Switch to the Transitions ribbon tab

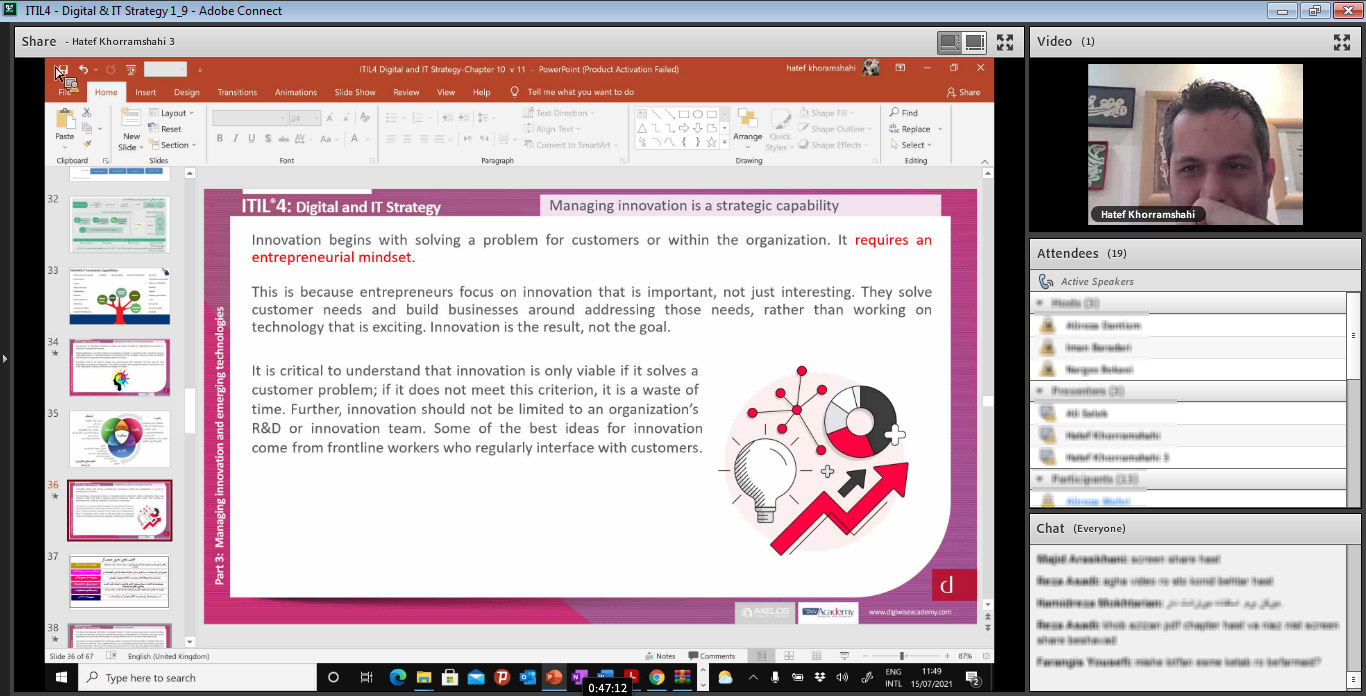pyautogui.click(x=237, y=92)
